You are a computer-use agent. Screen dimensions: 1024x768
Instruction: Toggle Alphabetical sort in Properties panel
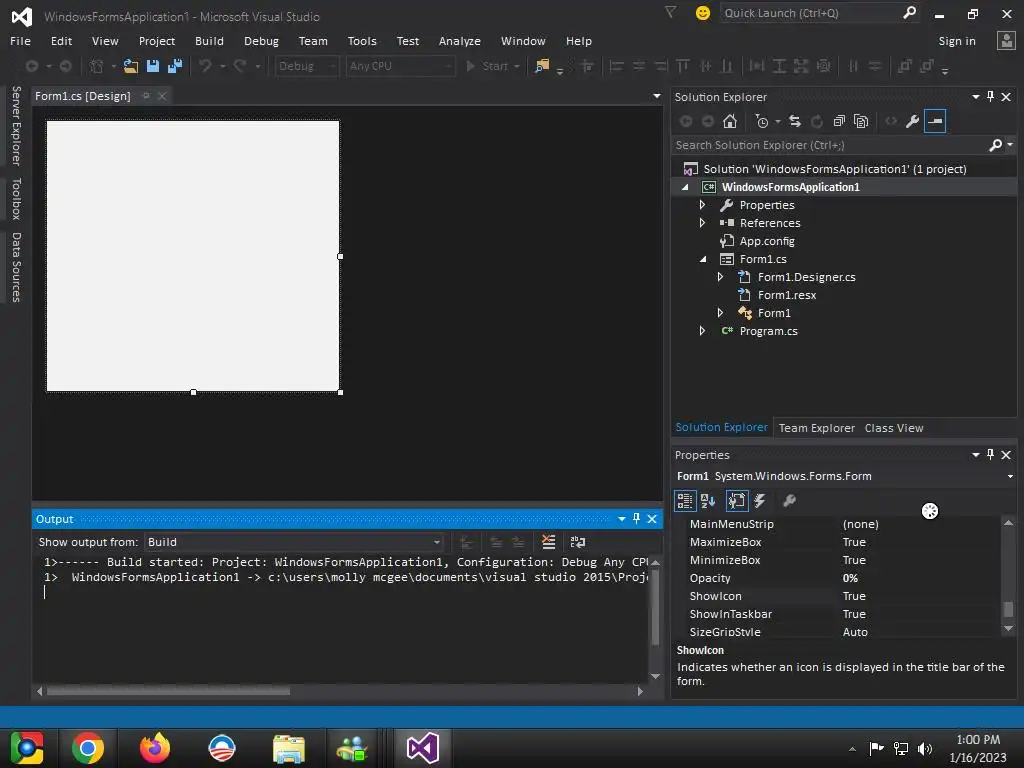pos(708,501)
